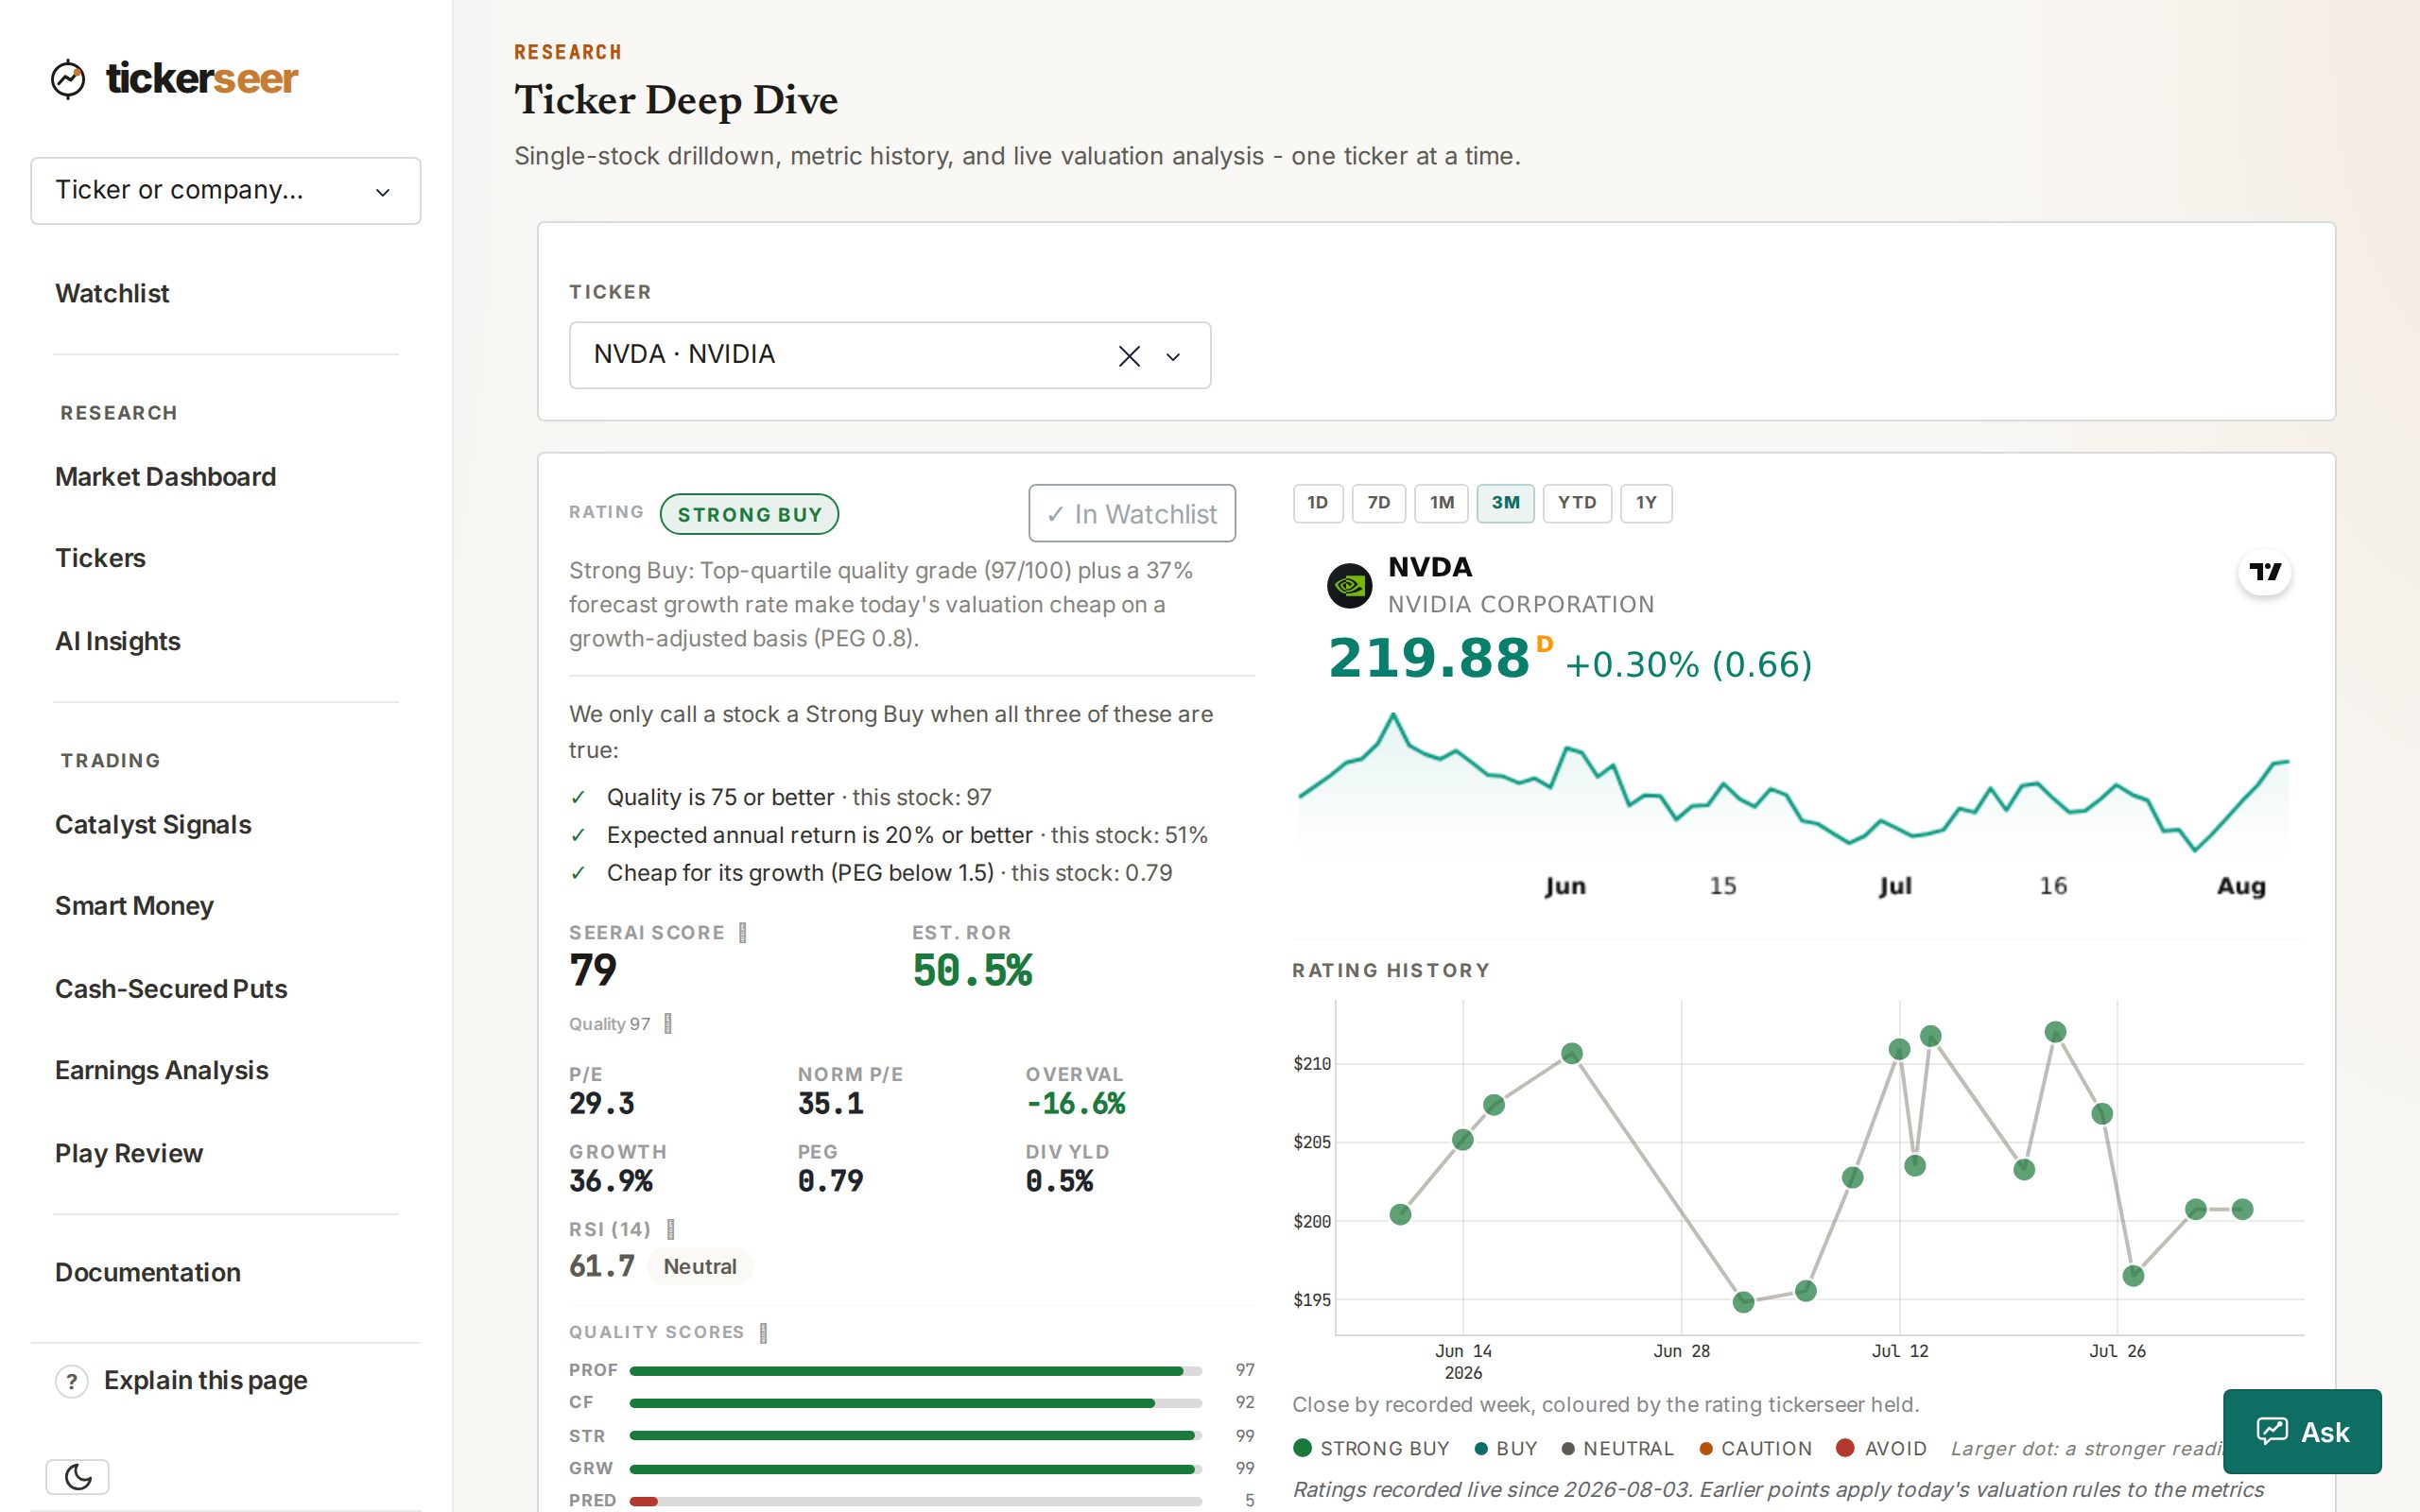Image resolution: width=2420 pixels, height=1512 pixels.
Task: Click the PROF quality score bar
Action: coord(915,1371)
